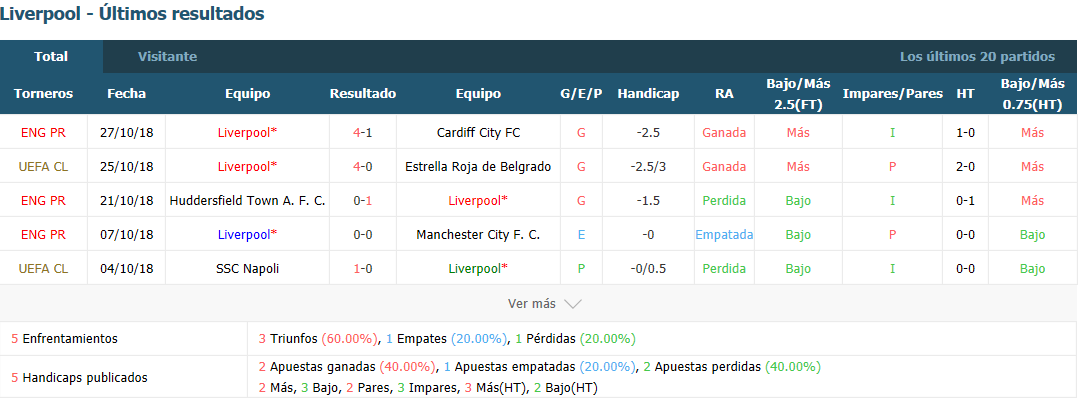
Task: Open the Los últimos 20 partidos selector
Action: pyautogui.click(x=977, y=56)
